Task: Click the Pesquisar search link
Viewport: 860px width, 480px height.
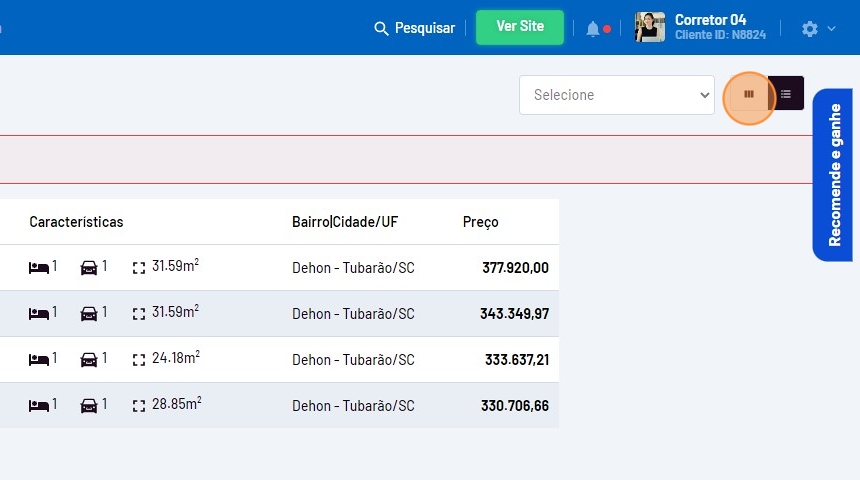Action: pos(424,29)
